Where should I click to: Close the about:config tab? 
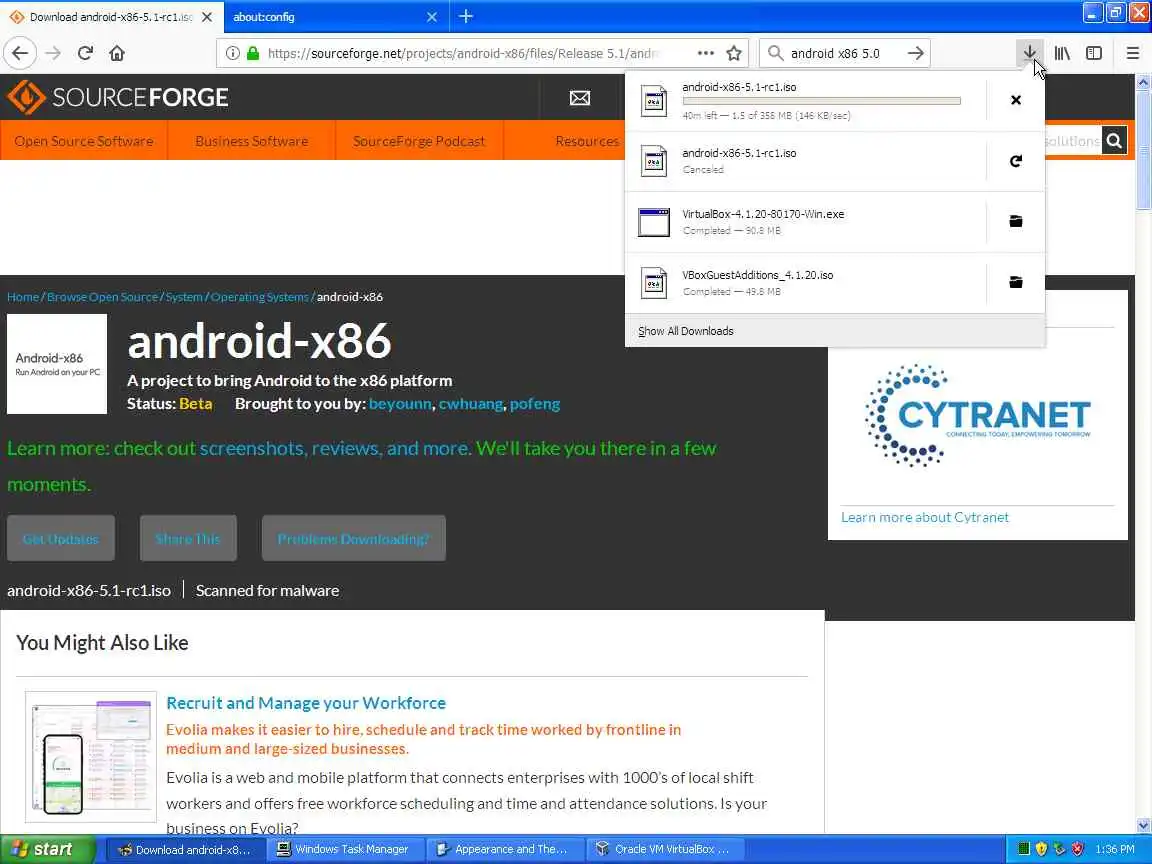432,16
